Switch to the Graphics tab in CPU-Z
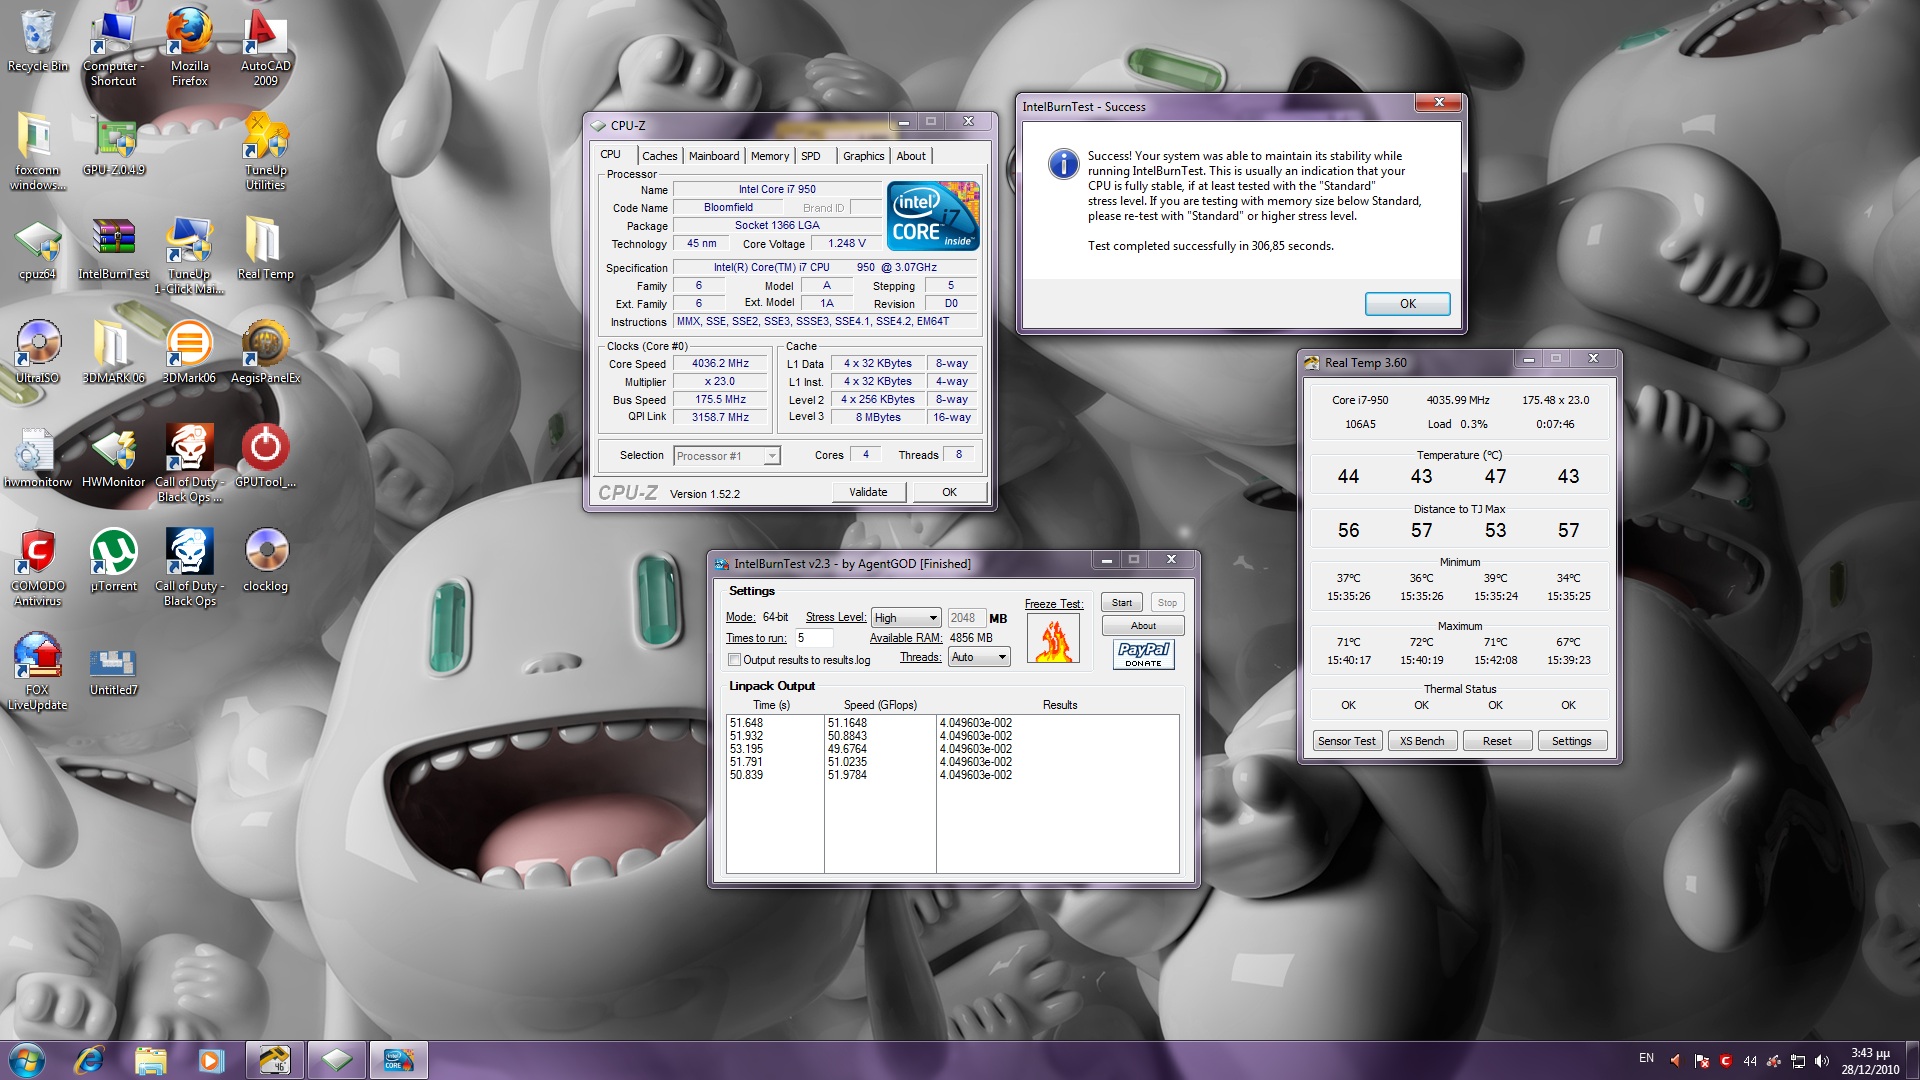Image resolution: width=1920 pixels, height=1080 pixels. coord(863,156)
